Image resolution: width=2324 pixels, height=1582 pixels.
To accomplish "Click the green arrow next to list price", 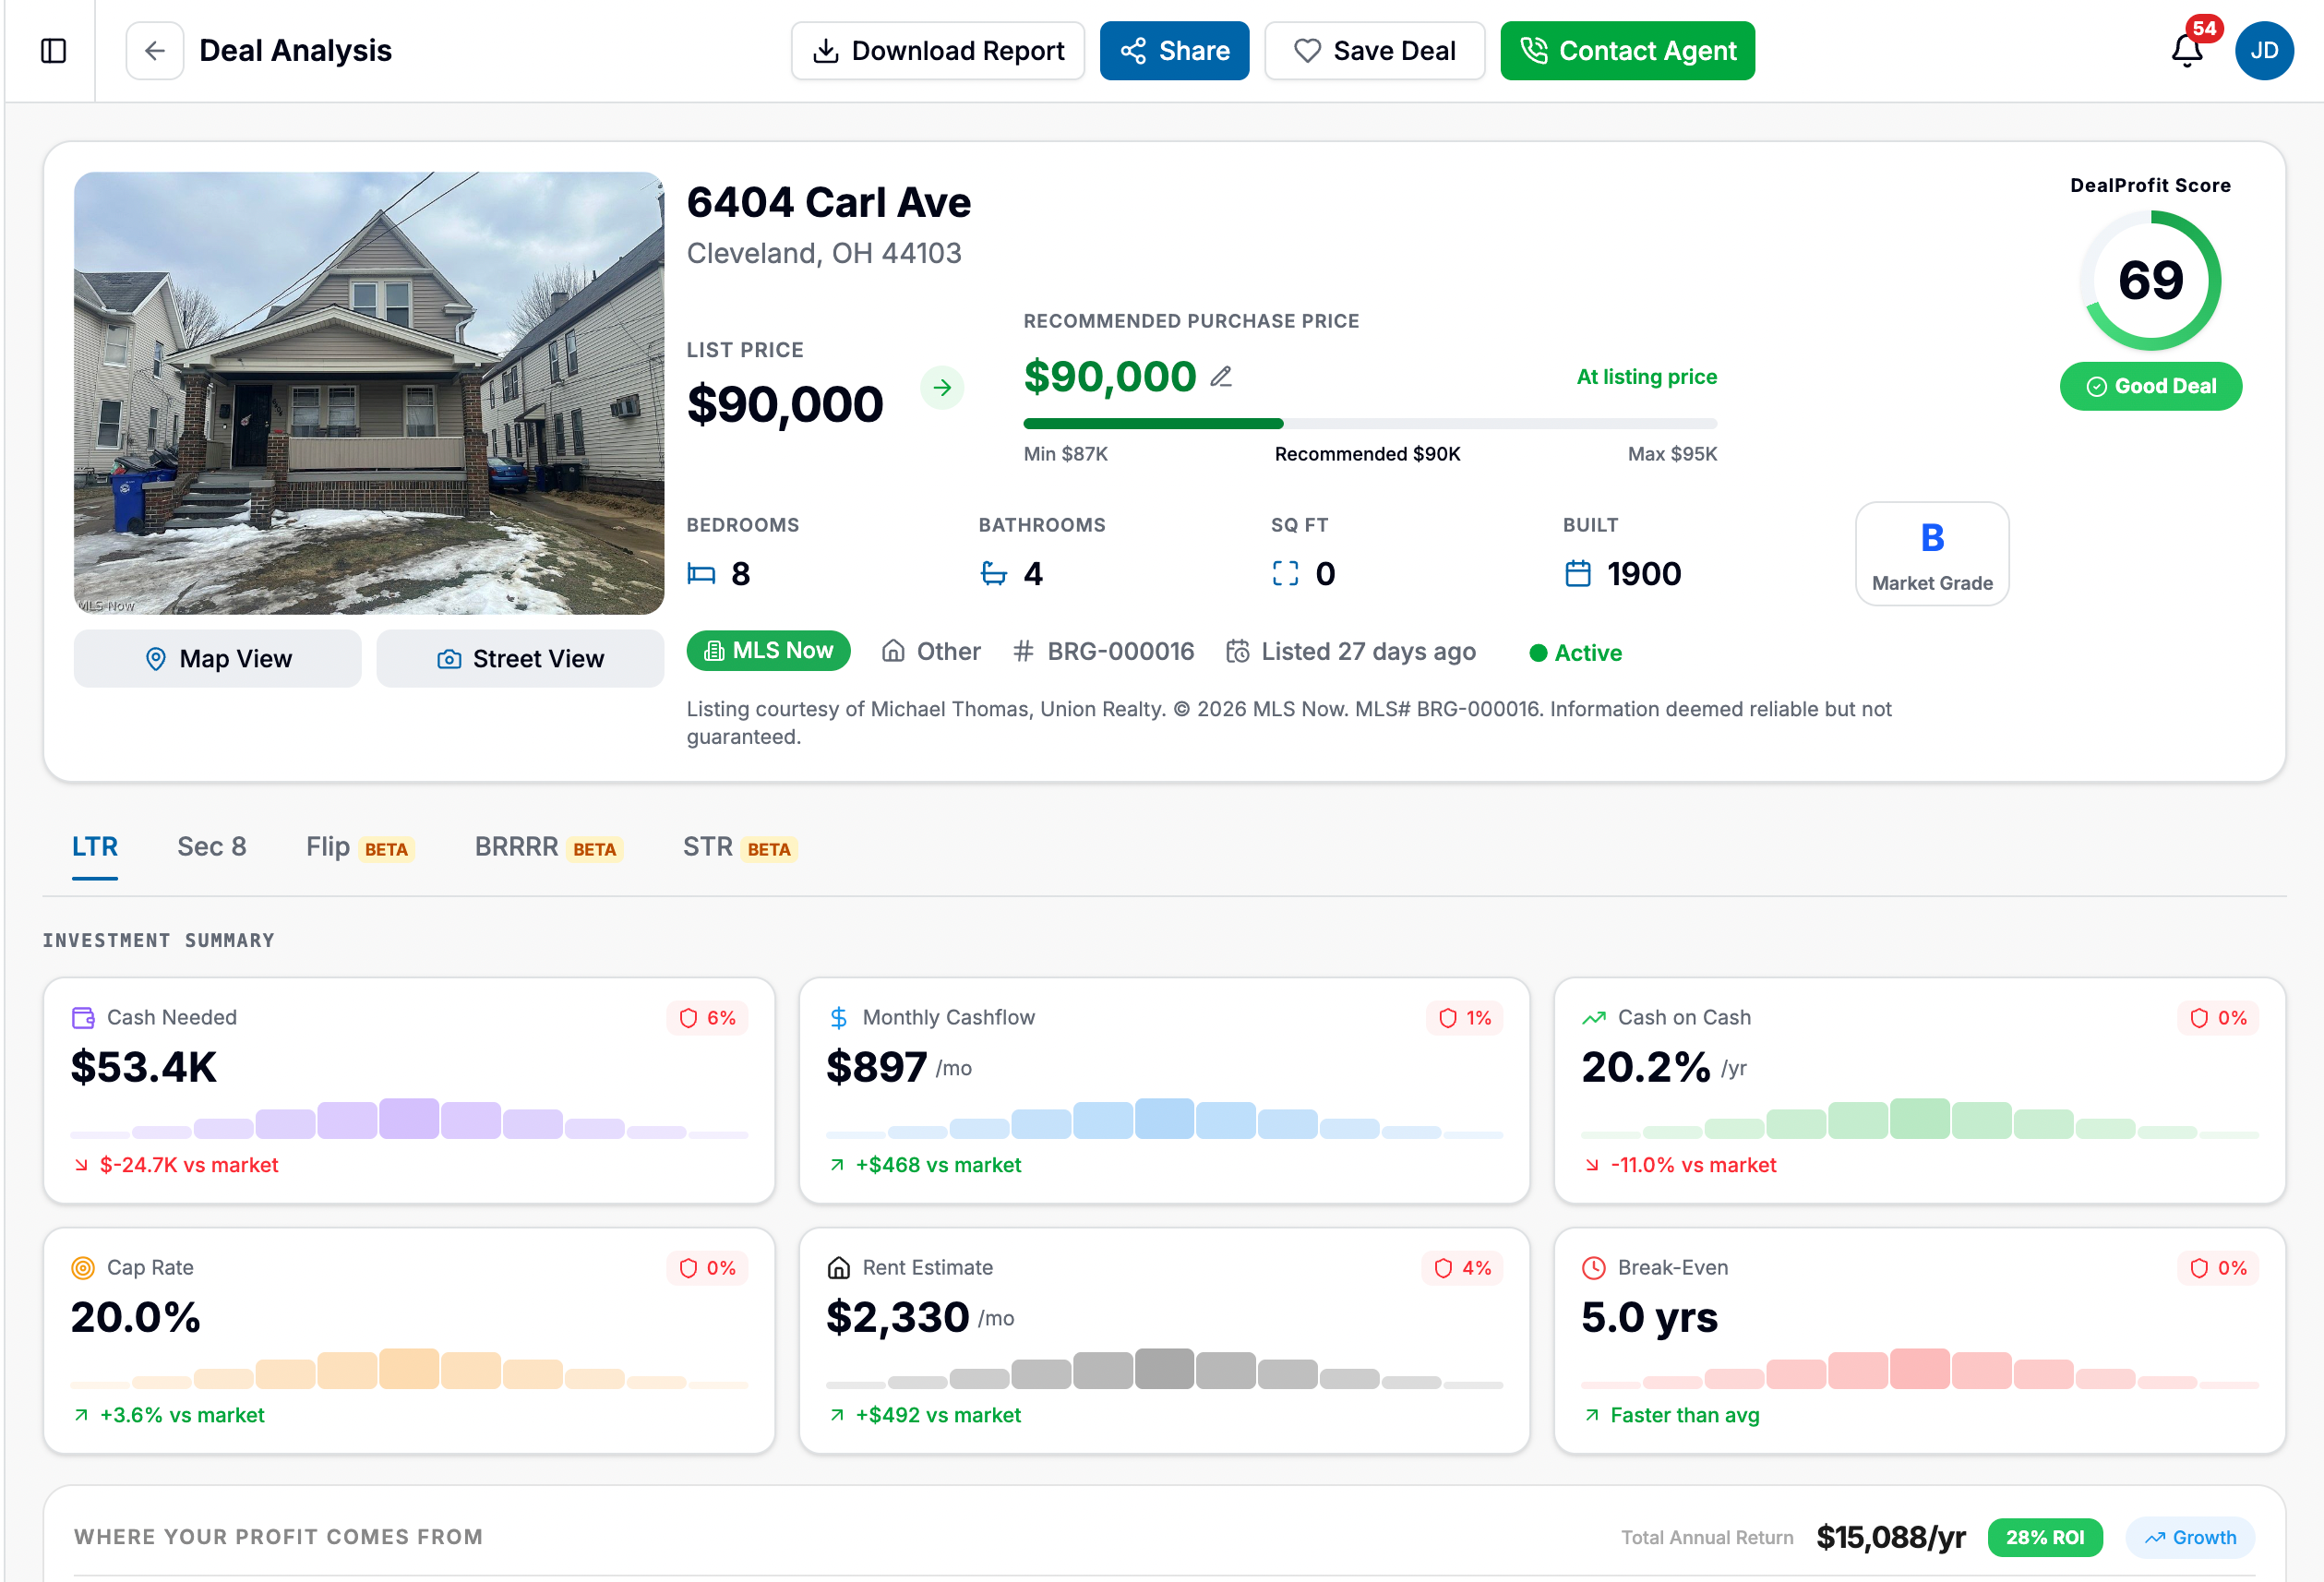I will point(942,388).
